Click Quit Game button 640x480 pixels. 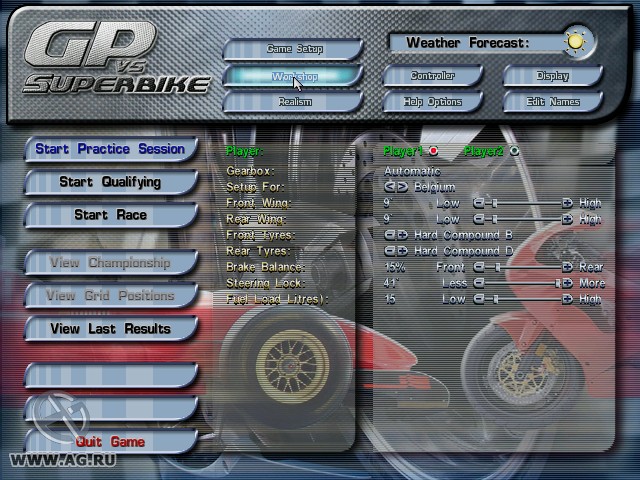point(111,442)
